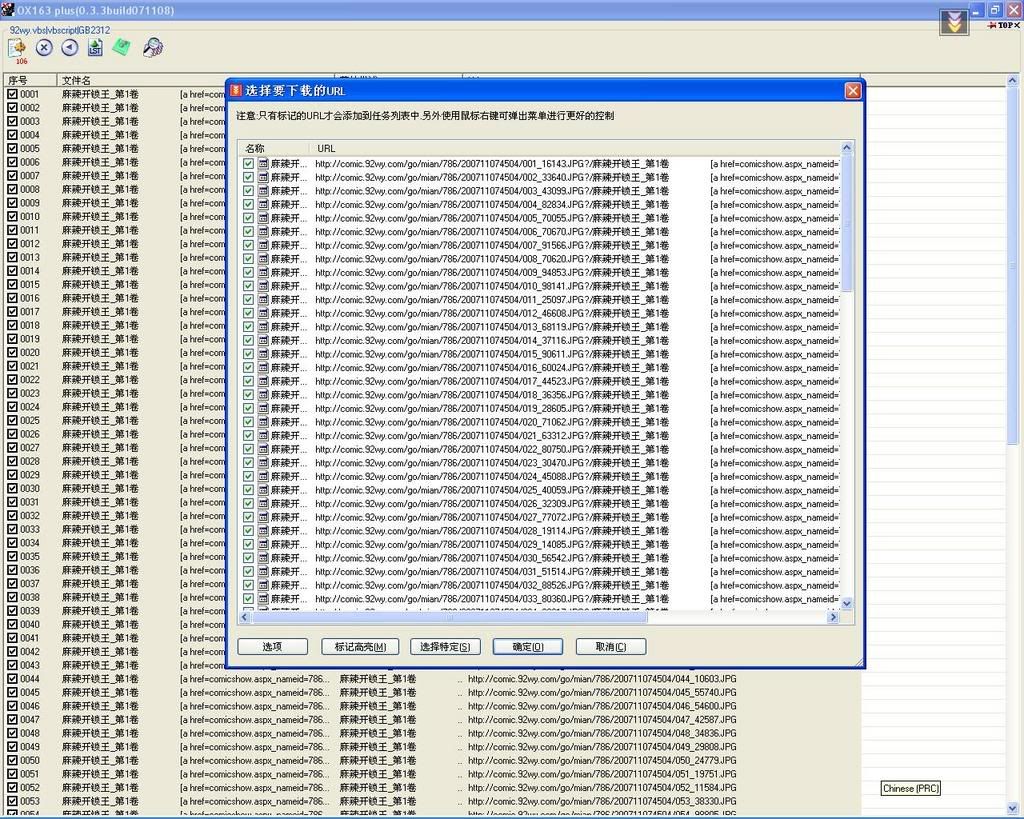
Task: Click the magnifying glass search toolbar icon
Action: pos(153,48)
